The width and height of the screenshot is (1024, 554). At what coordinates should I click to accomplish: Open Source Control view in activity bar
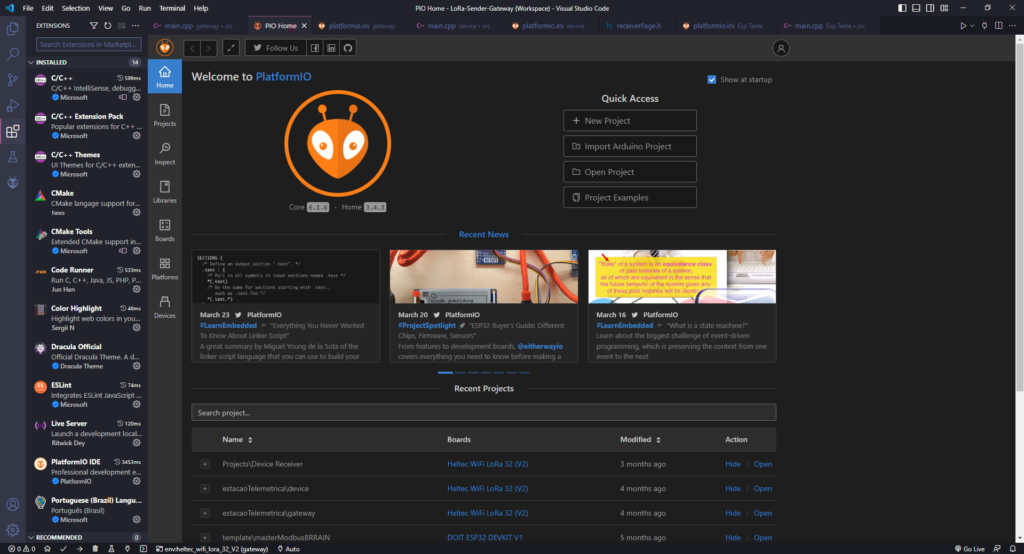[12, 80]
